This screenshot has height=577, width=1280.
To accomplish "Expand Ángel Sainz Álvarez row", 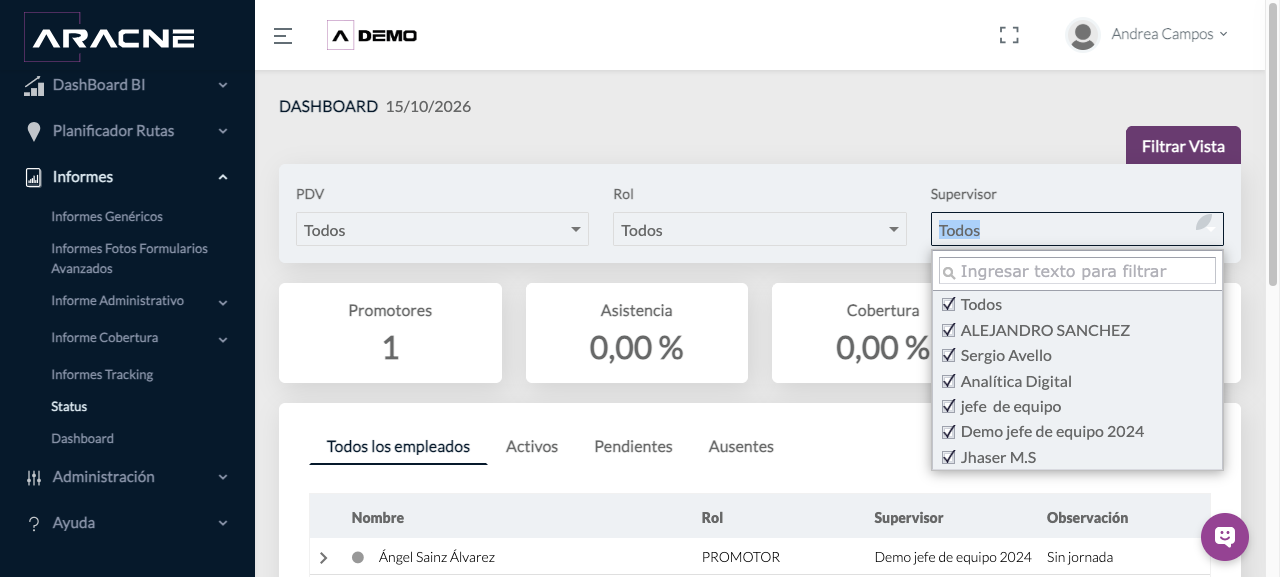I will pyautogui.click(x=323, y=558).
